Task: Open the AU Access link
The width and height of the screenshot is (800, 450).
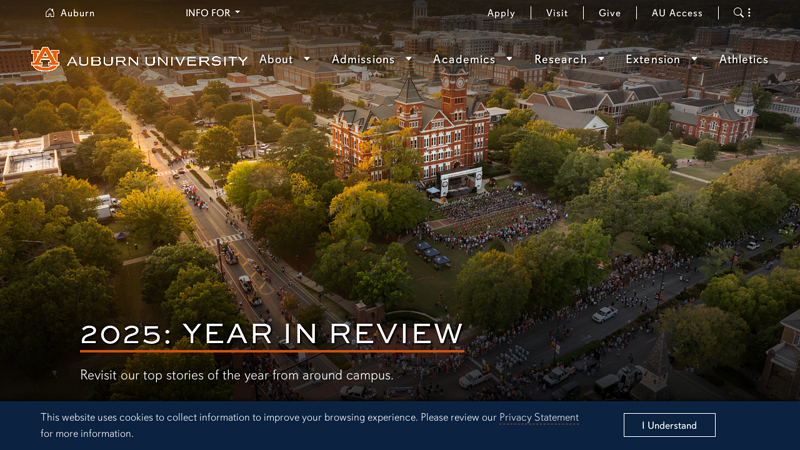Action: (677, 13)
